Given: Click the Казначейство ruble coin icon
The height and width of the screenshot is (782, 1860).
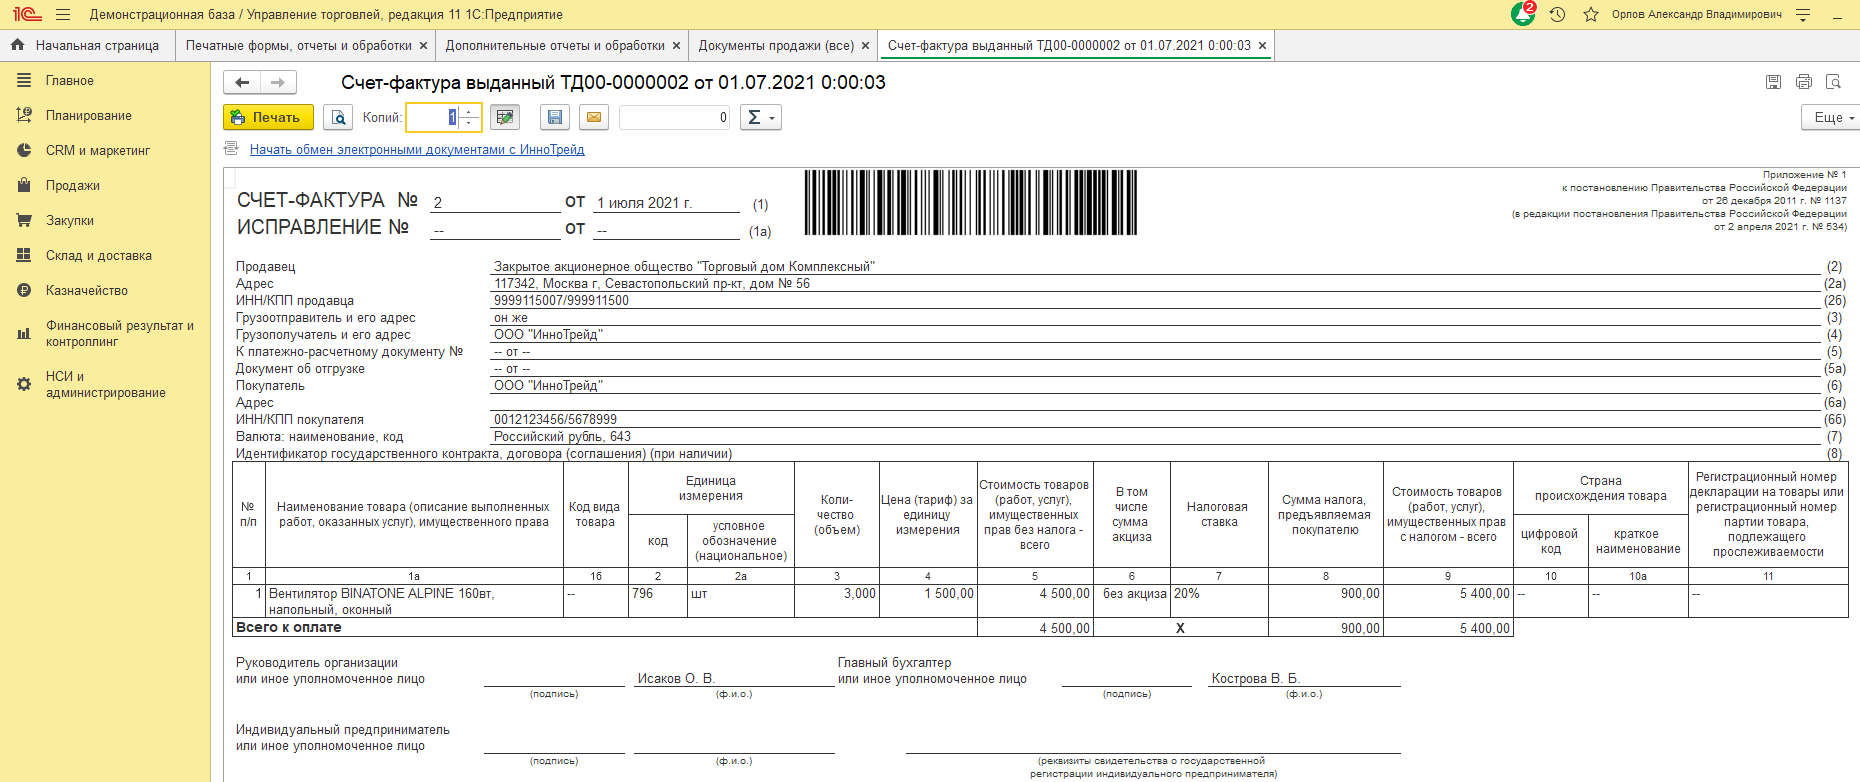Looking at the screenshot, I should coord(24,290).
